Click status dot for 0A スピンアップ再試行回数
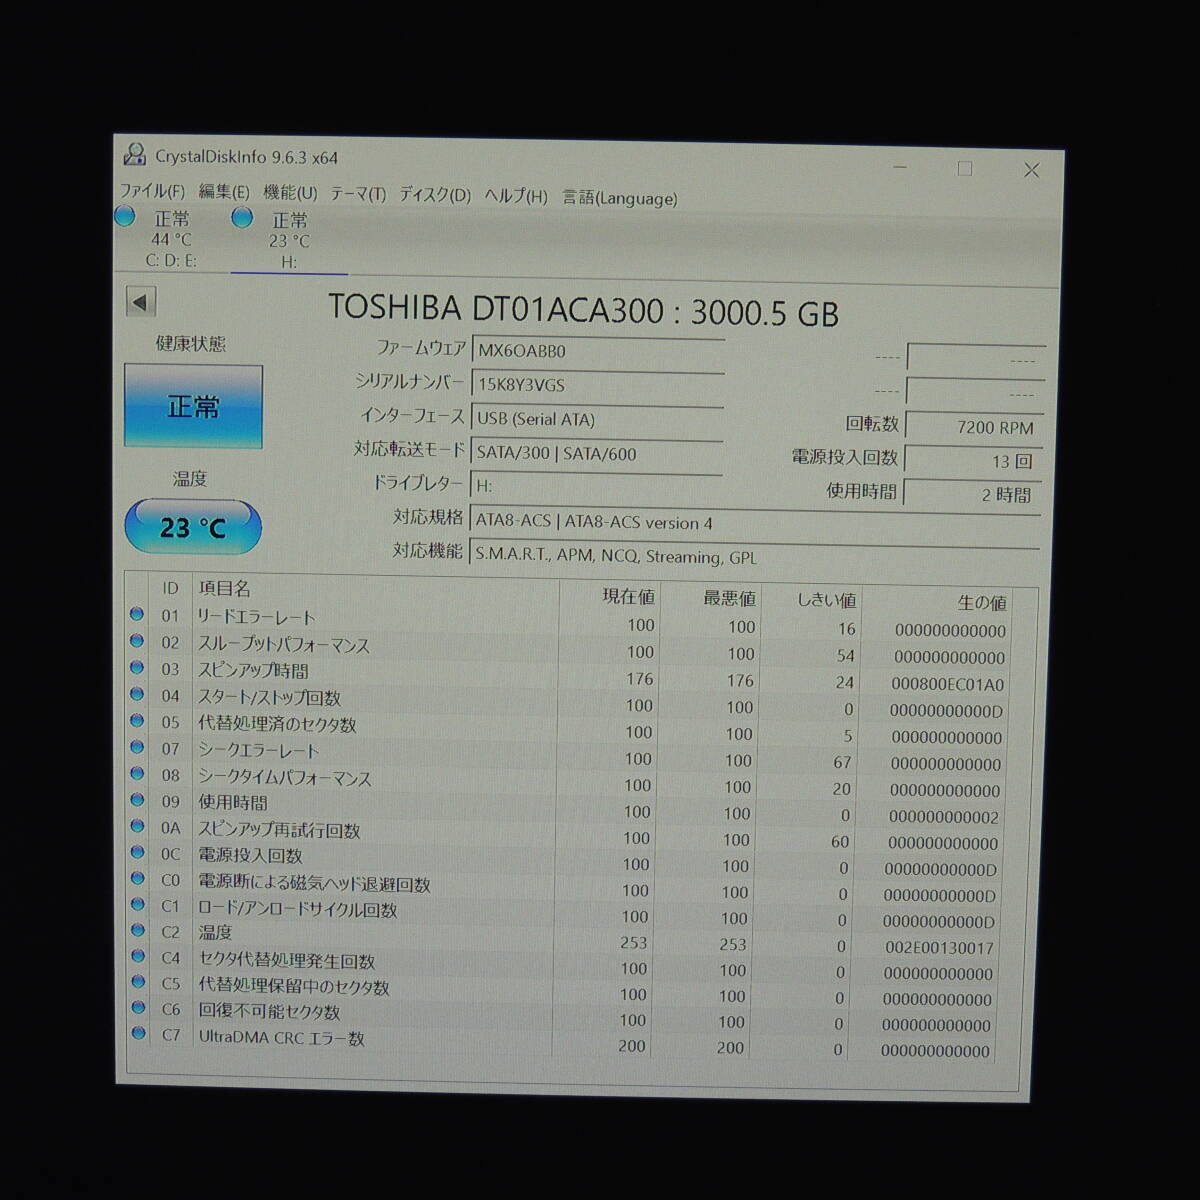 (137, 826)
